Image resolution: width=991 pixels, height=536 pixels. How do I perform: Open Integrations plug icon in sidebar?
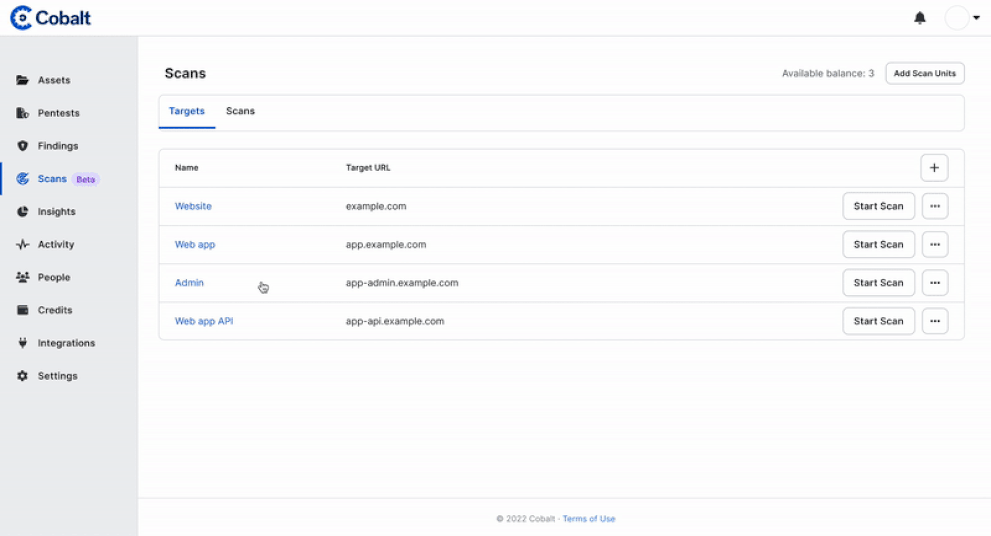(x=22, y=343)
